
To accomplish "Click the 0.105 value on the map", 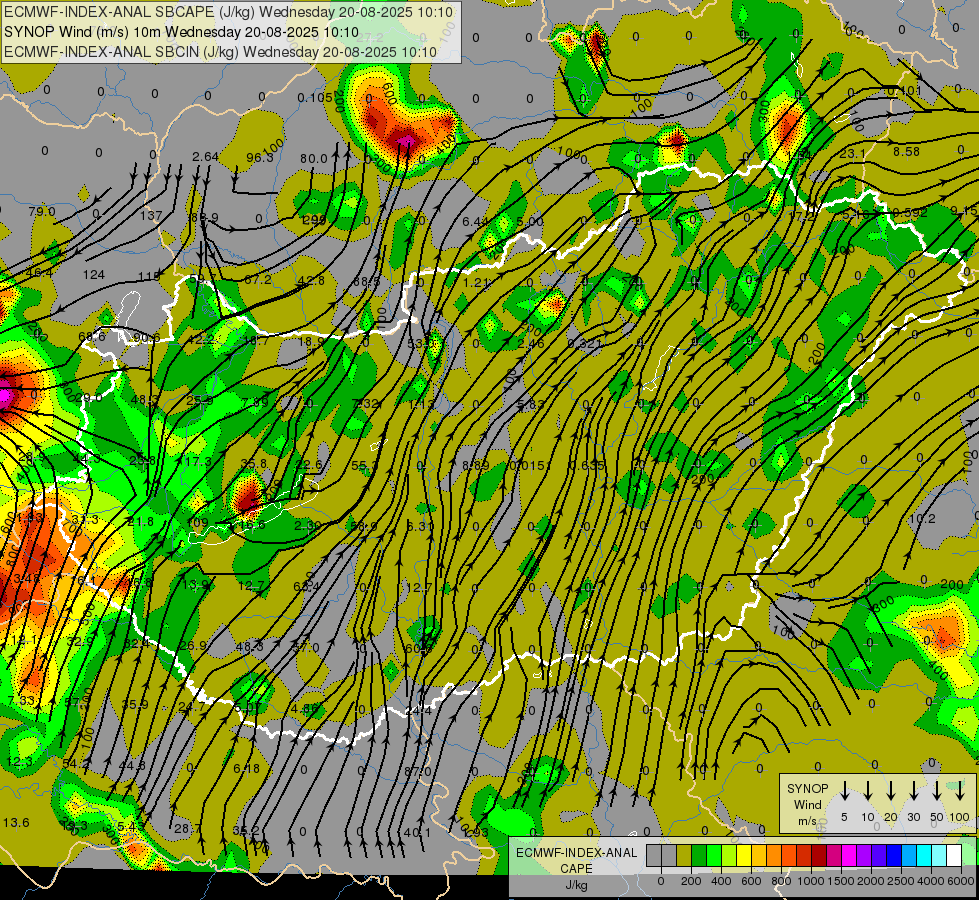I will 315,97.
